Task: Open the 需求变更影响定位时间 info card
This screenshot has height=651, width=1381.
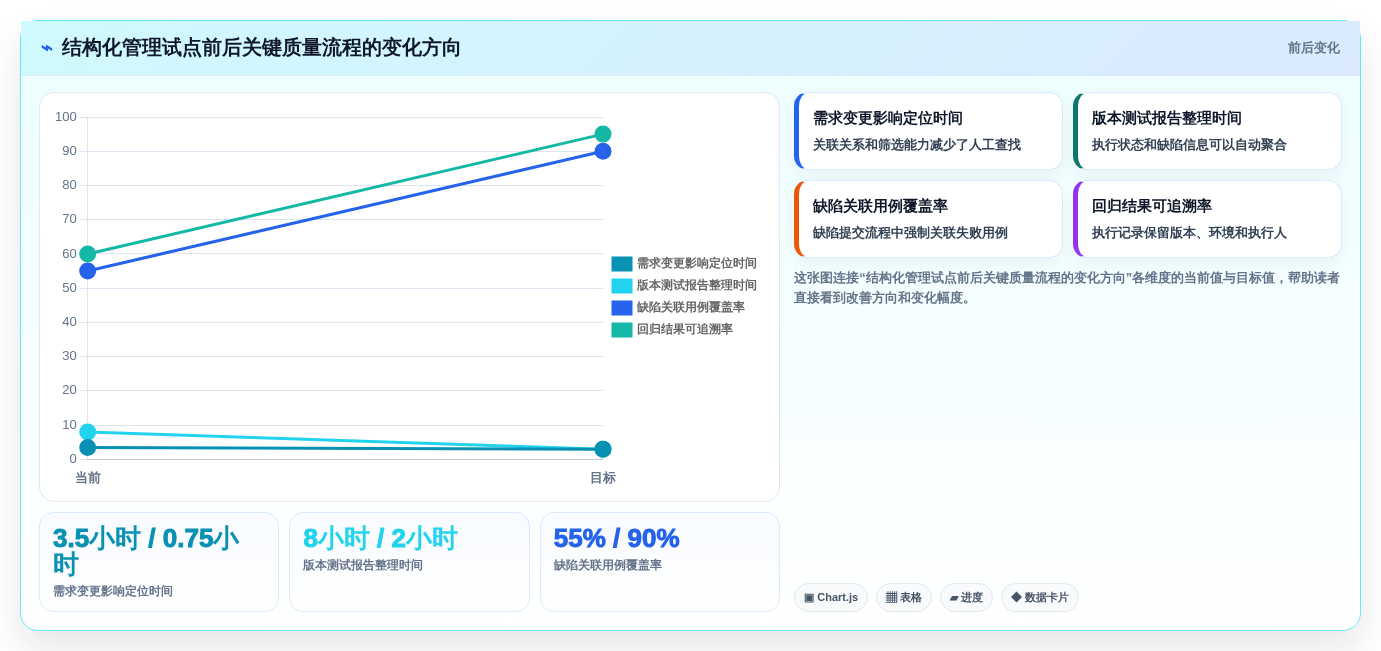Action: click(928, 131)
